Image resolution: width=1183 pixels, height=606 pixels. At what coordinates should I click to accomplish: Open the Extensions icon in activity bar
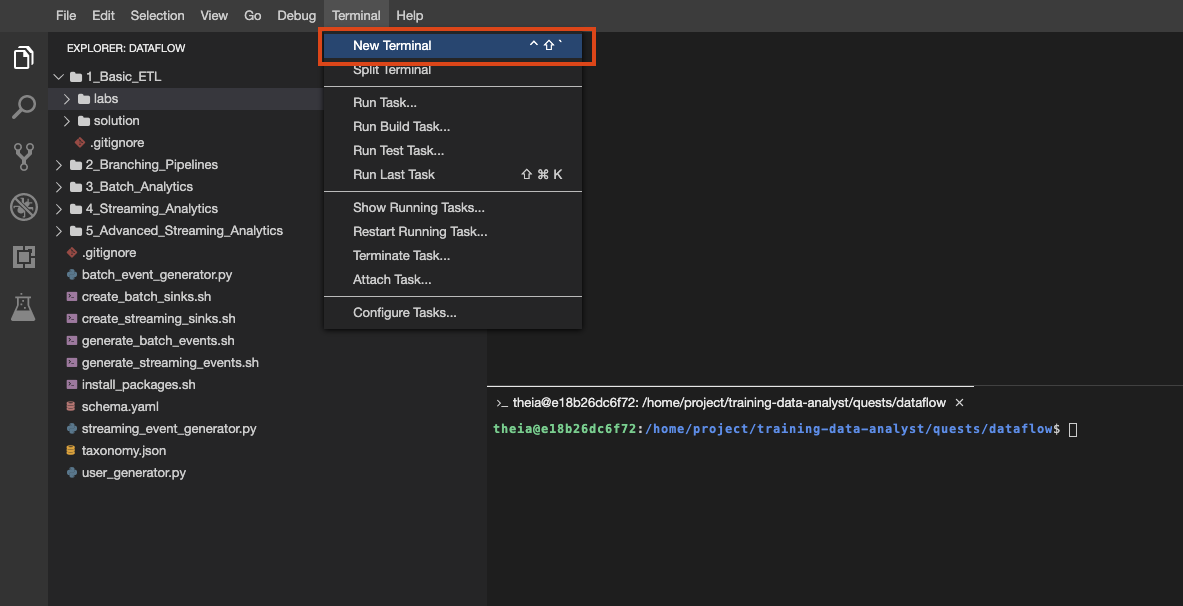point(23,257)
